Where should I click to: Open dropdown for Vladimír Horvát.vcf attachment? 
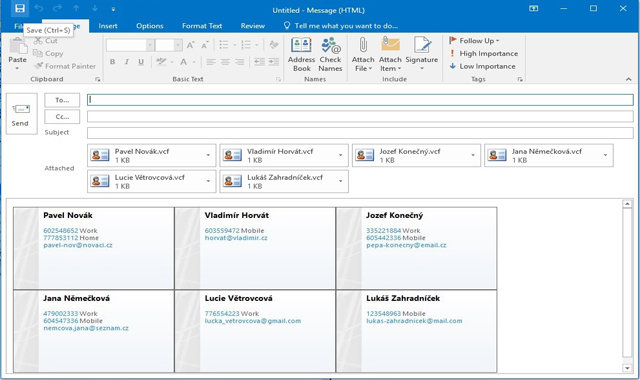point(340,155)
